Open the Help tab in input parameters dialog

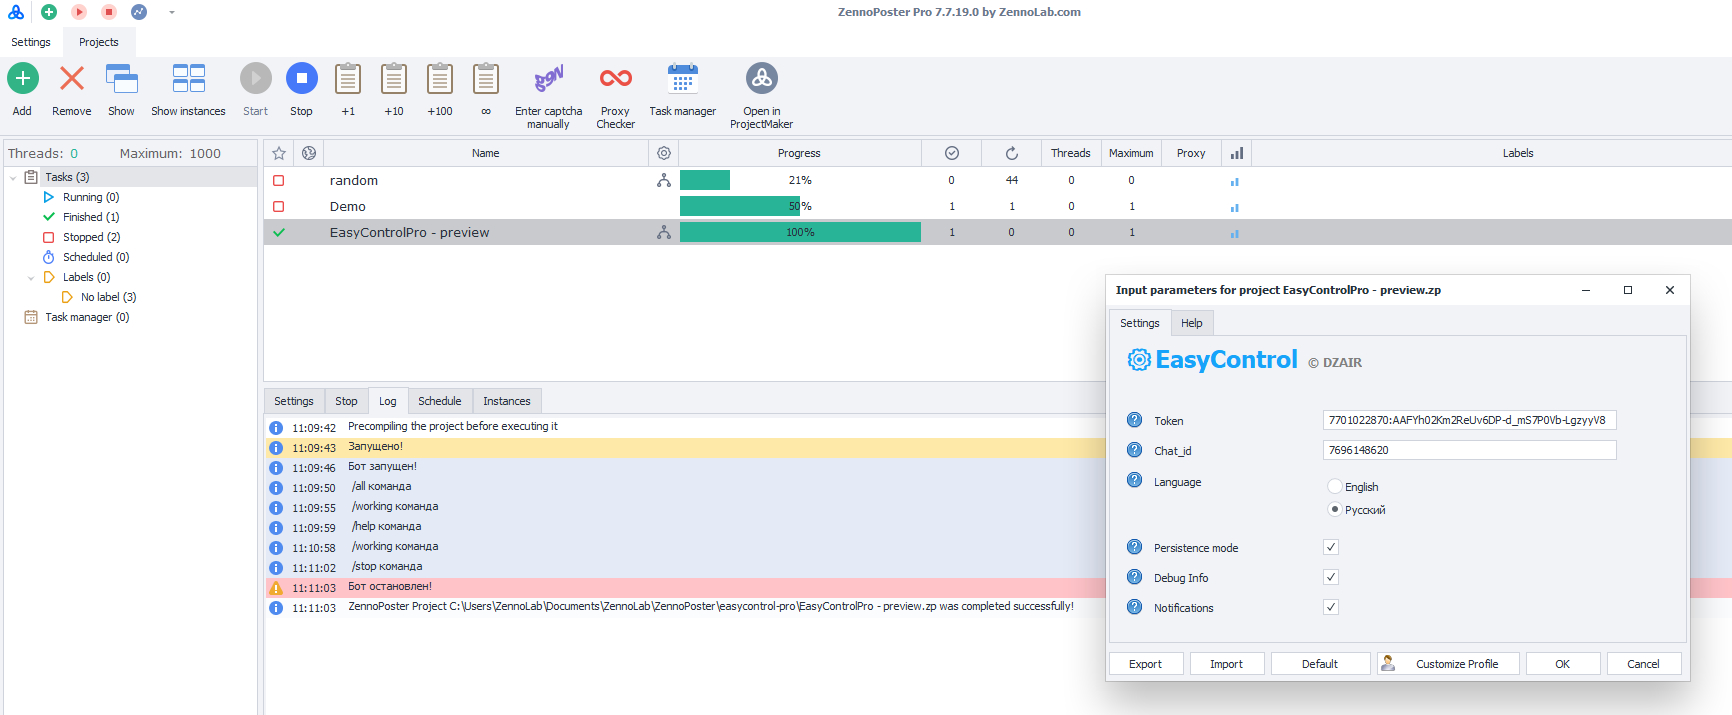pyautogui.click(x=1192, y=323)
